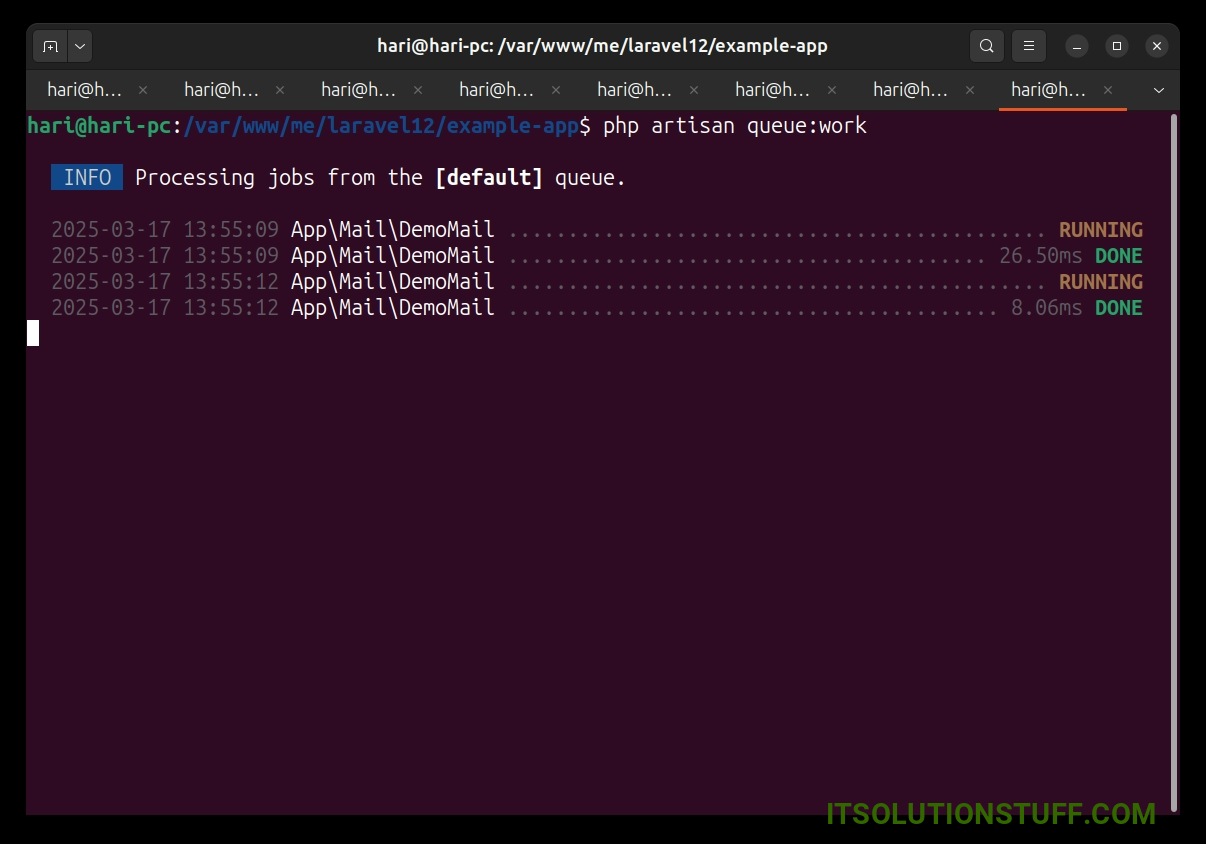Switch to the fourth terminal tab
Viewport: 1206px width, 844px height.
tap(497, 90)
